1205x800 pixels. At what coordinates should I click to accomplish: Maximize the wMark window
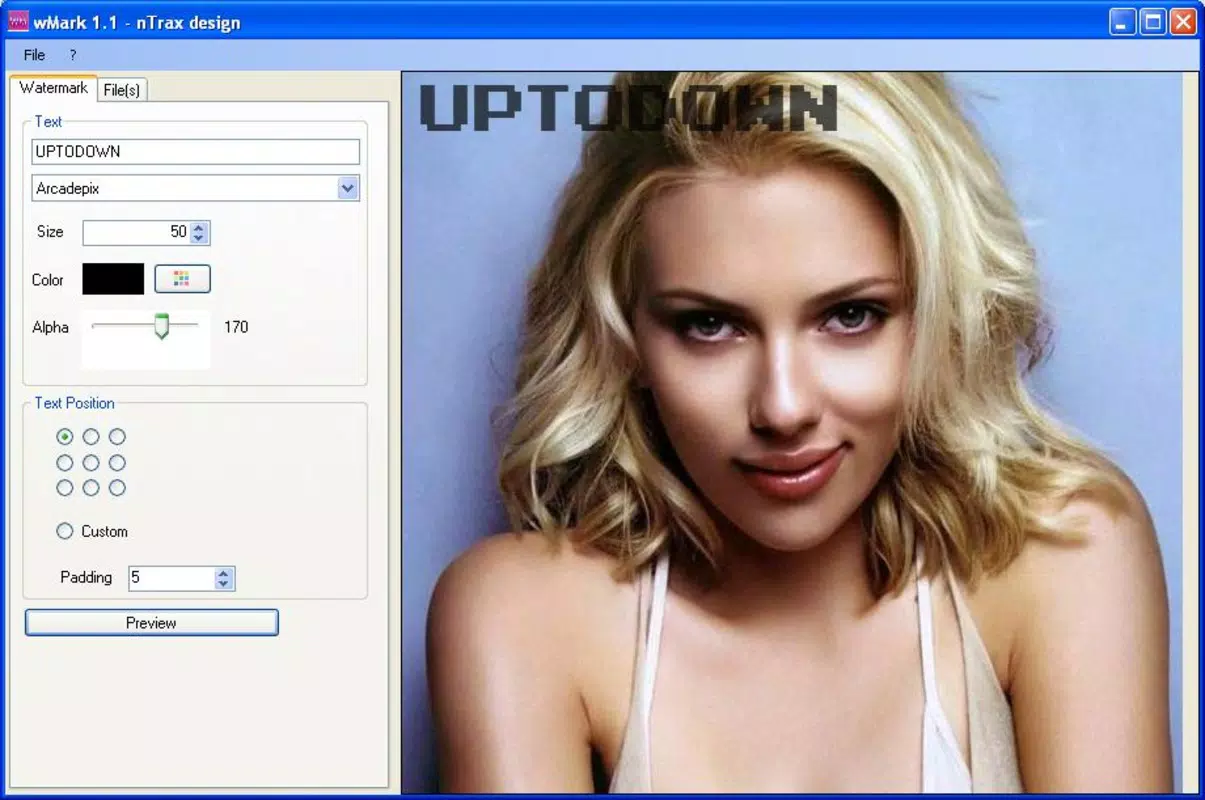click(x=1153, y=21)
